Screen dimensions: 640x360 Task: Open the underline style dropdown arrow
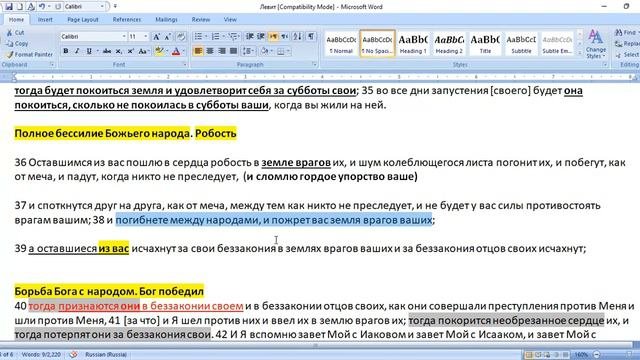(x=97, y=51)
